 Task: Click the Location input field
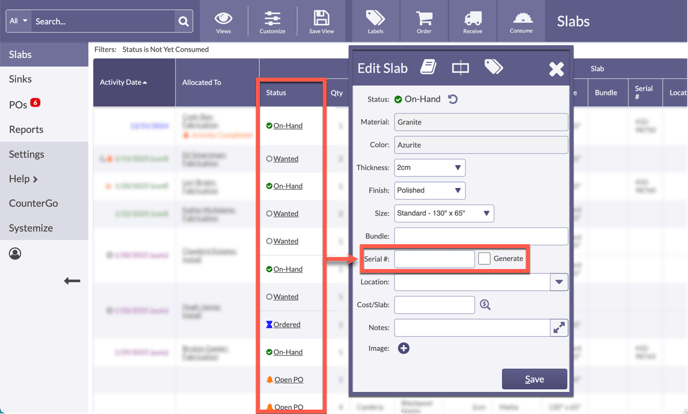pyautogui.click(x=472, y=282)
